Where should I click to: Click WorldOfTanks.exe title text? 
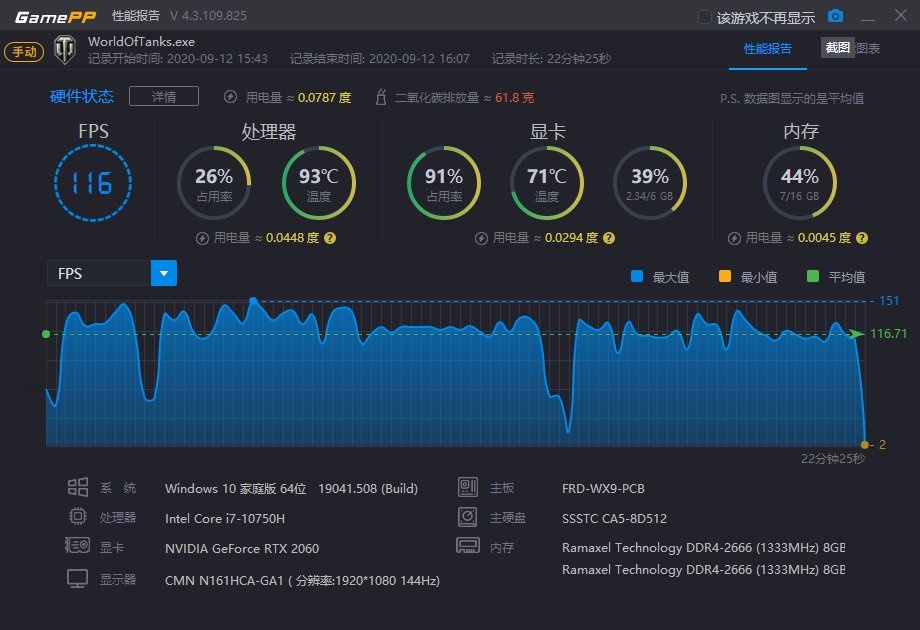coord(141,42)
